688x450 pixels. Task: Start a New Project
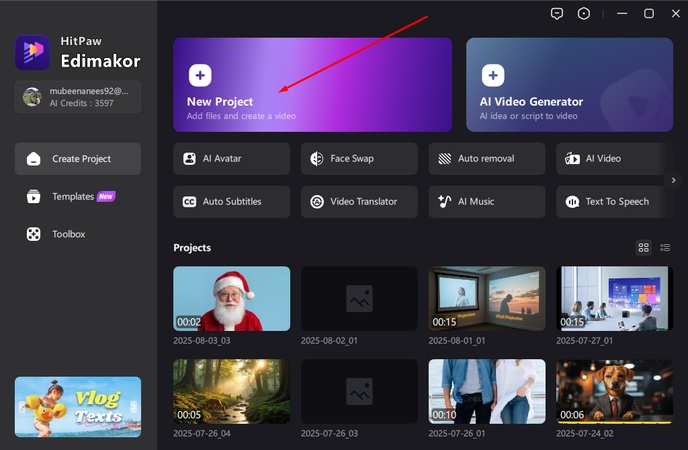pyautogui.click(x=312, y=85)
